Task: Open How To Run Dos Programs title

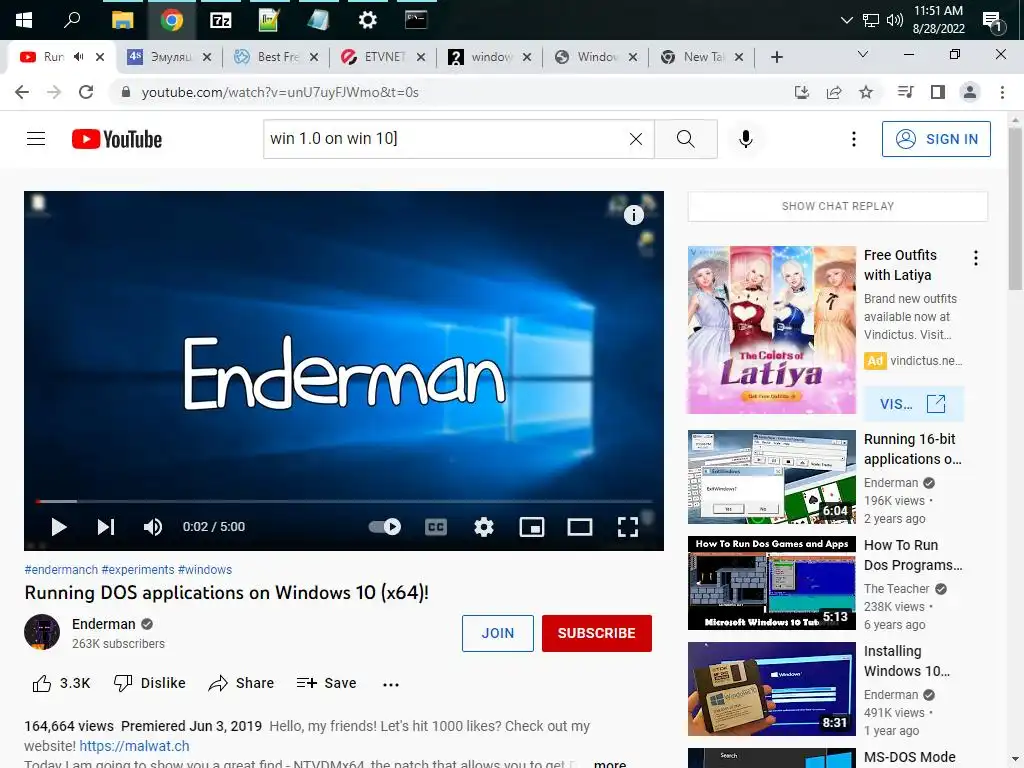Action: pos(912,555)
